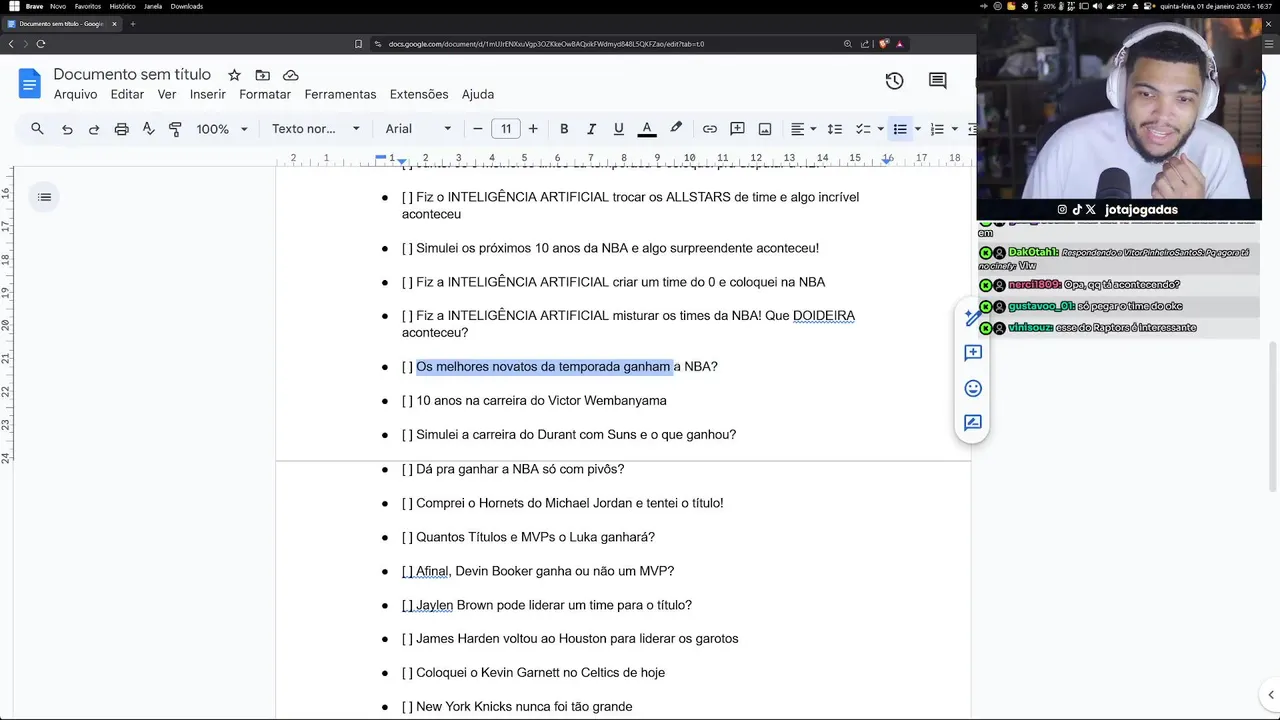
Task: Expand the numbered list options arrow
Action: click(x=954, y=129)
